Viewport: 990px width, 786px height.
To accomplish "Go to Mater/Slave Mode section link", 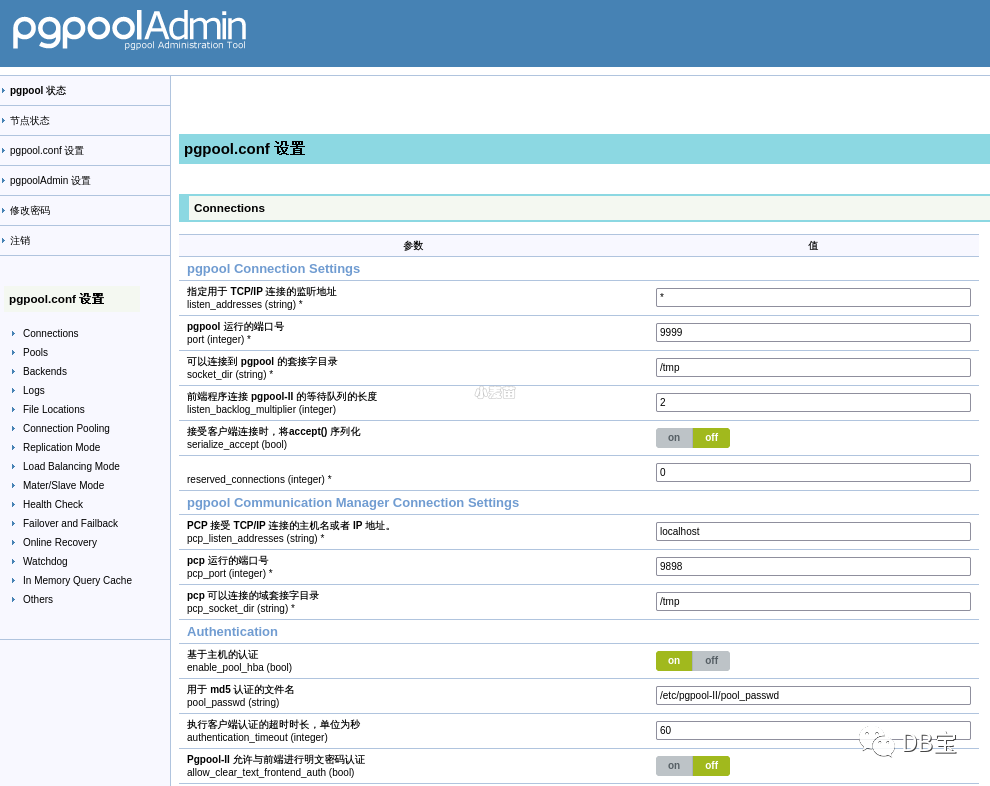I will [63, 485].
